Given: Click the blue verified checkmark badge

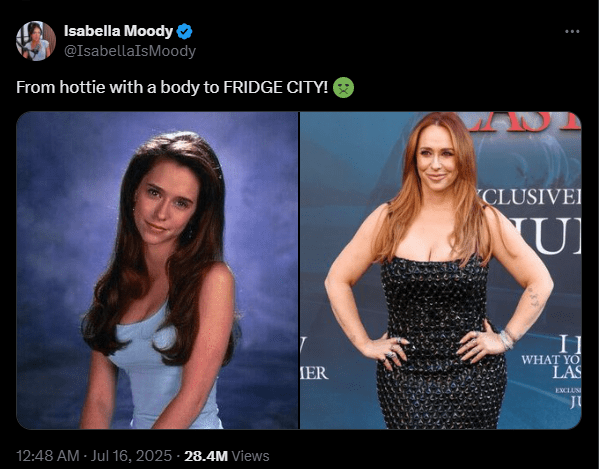Looking at the screenshot, I should [x=184, y=31].
